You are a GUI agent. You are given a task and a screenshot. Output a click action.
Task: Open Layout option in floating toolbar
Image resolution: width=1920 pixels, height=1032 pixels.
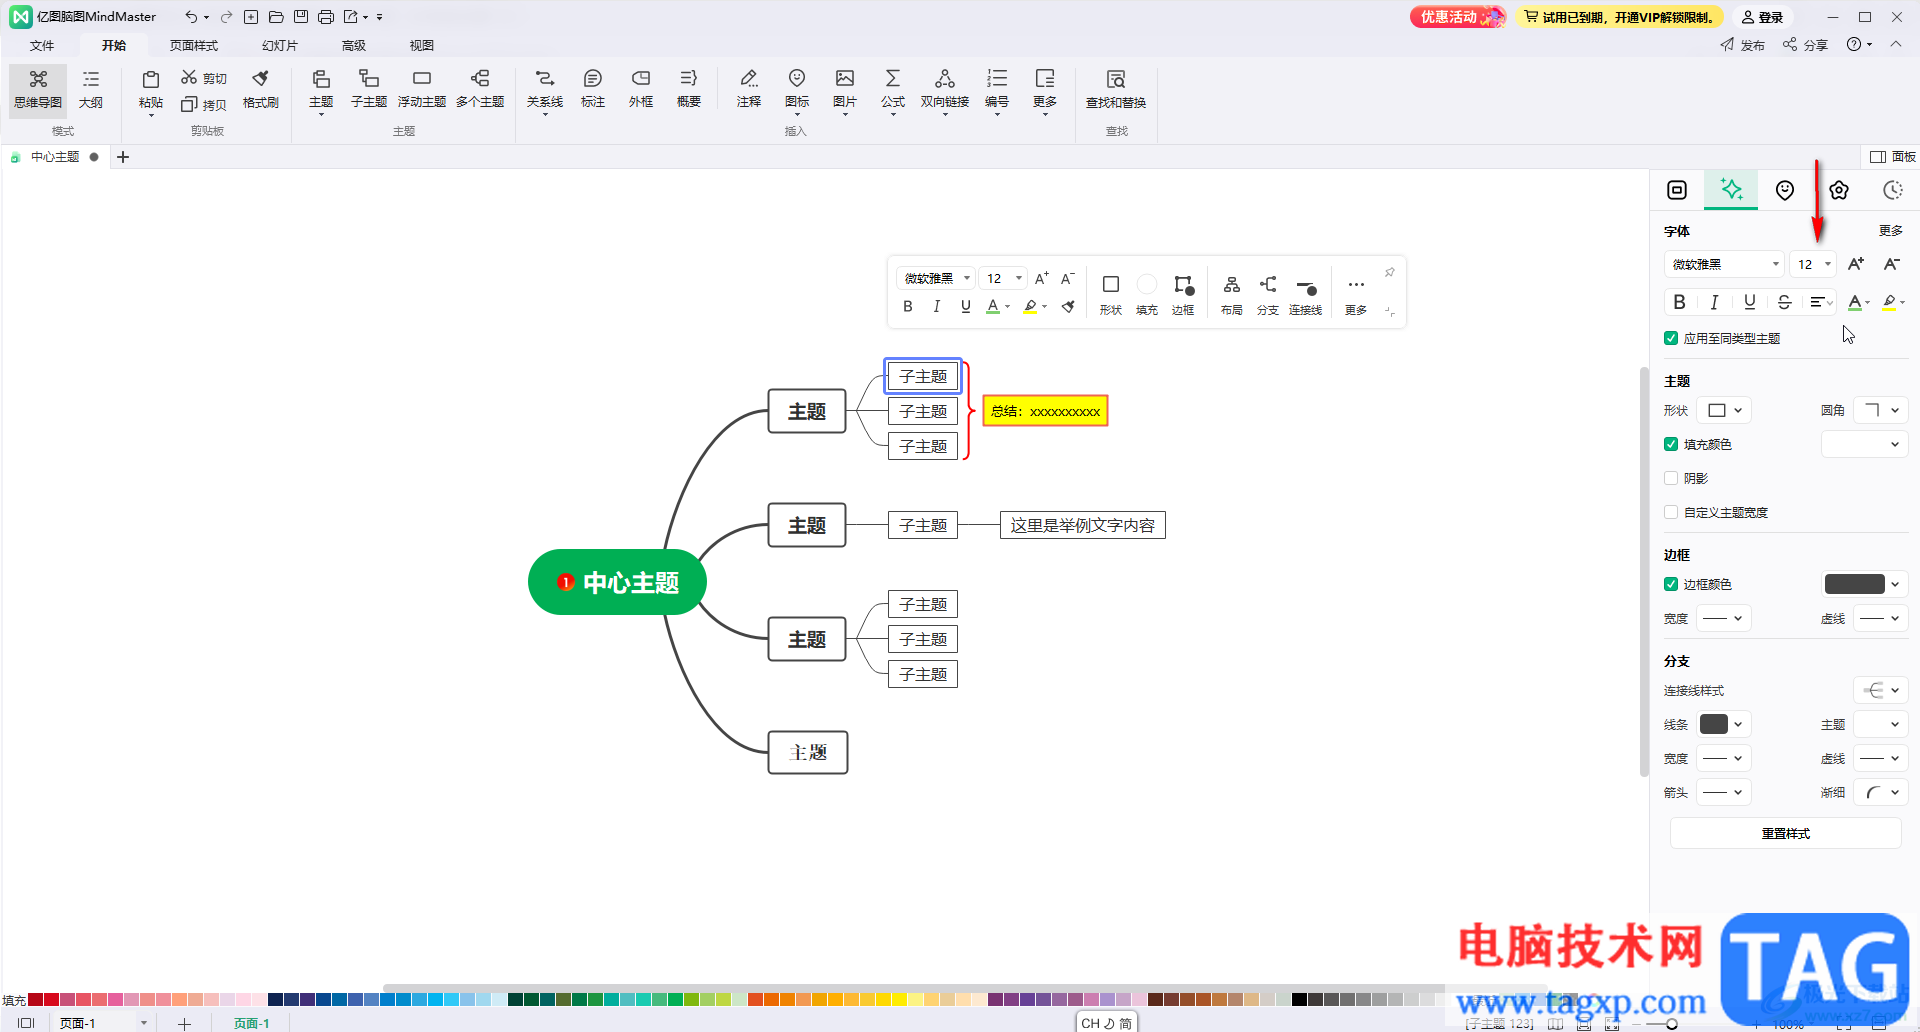(x=1232, y=295)
